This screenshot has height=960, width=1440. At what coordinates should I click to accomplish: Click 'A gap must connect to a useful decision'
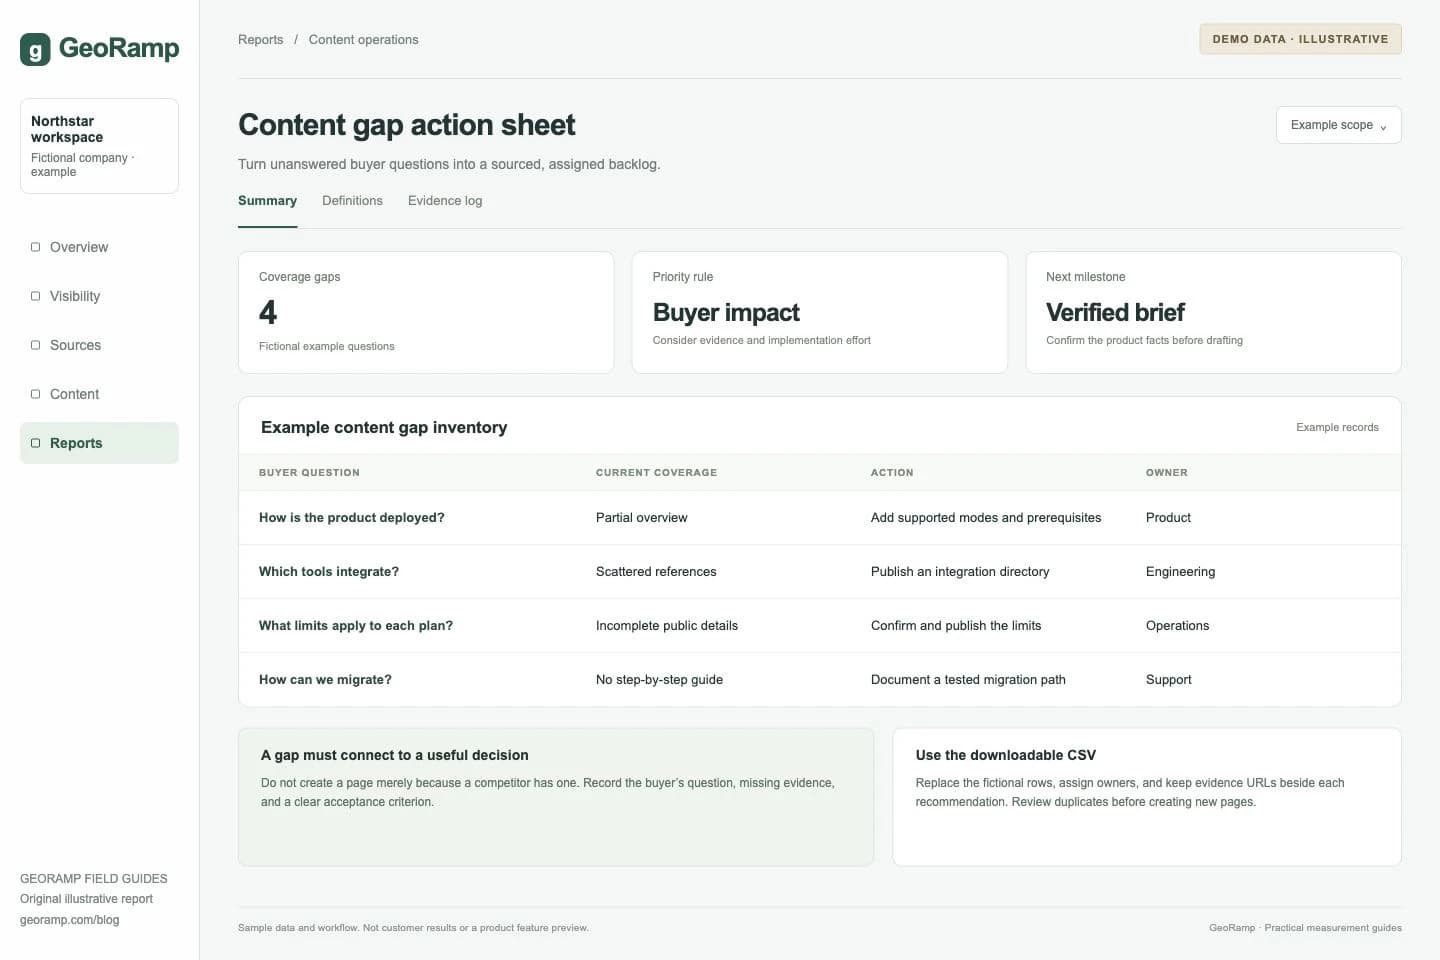point(394,755)
